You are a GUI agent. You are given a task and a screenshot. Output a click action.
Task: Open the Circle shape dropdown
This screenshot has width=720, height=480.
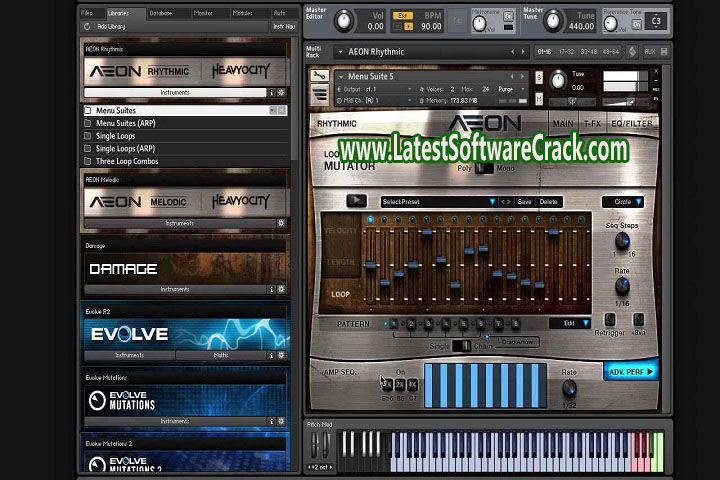(623, 201)
